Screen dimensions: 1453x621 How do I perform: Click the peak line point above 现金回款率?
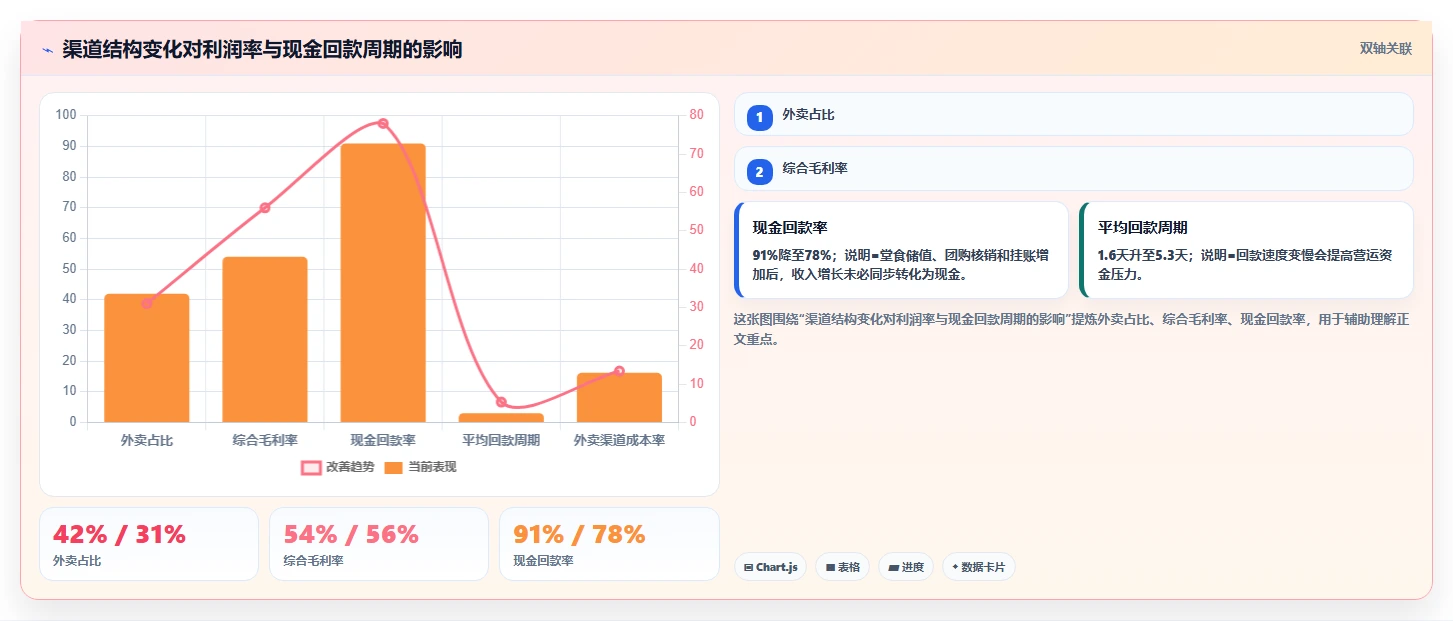point(383,123)
